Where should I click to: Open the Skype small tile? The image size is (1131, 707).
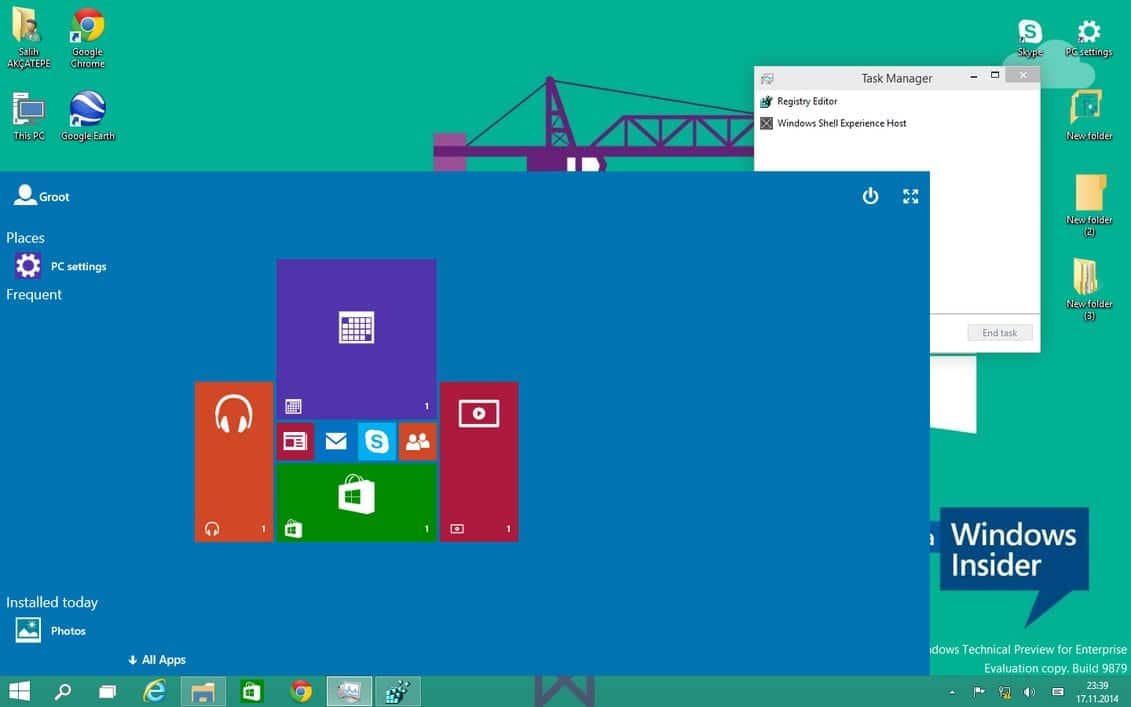[377, 442]
